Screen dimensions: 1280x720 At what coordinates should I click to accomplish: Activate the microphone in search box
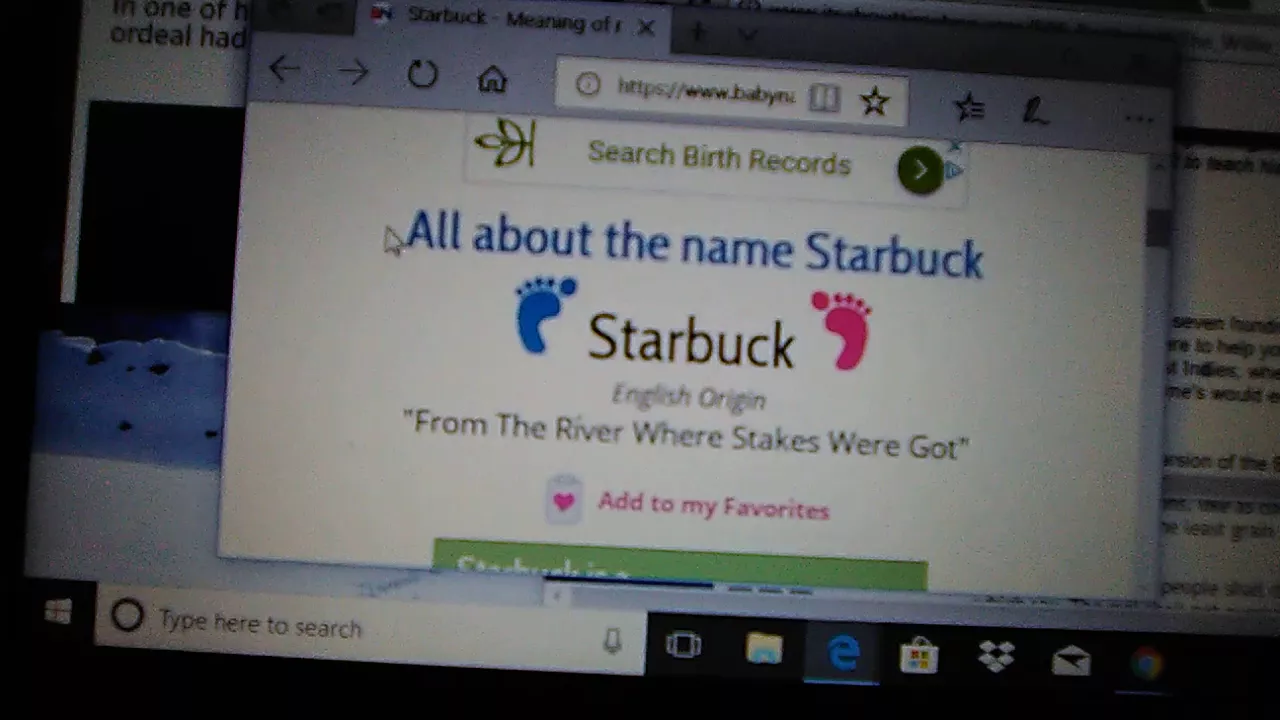pyautogui.click(x=613, y=641)
